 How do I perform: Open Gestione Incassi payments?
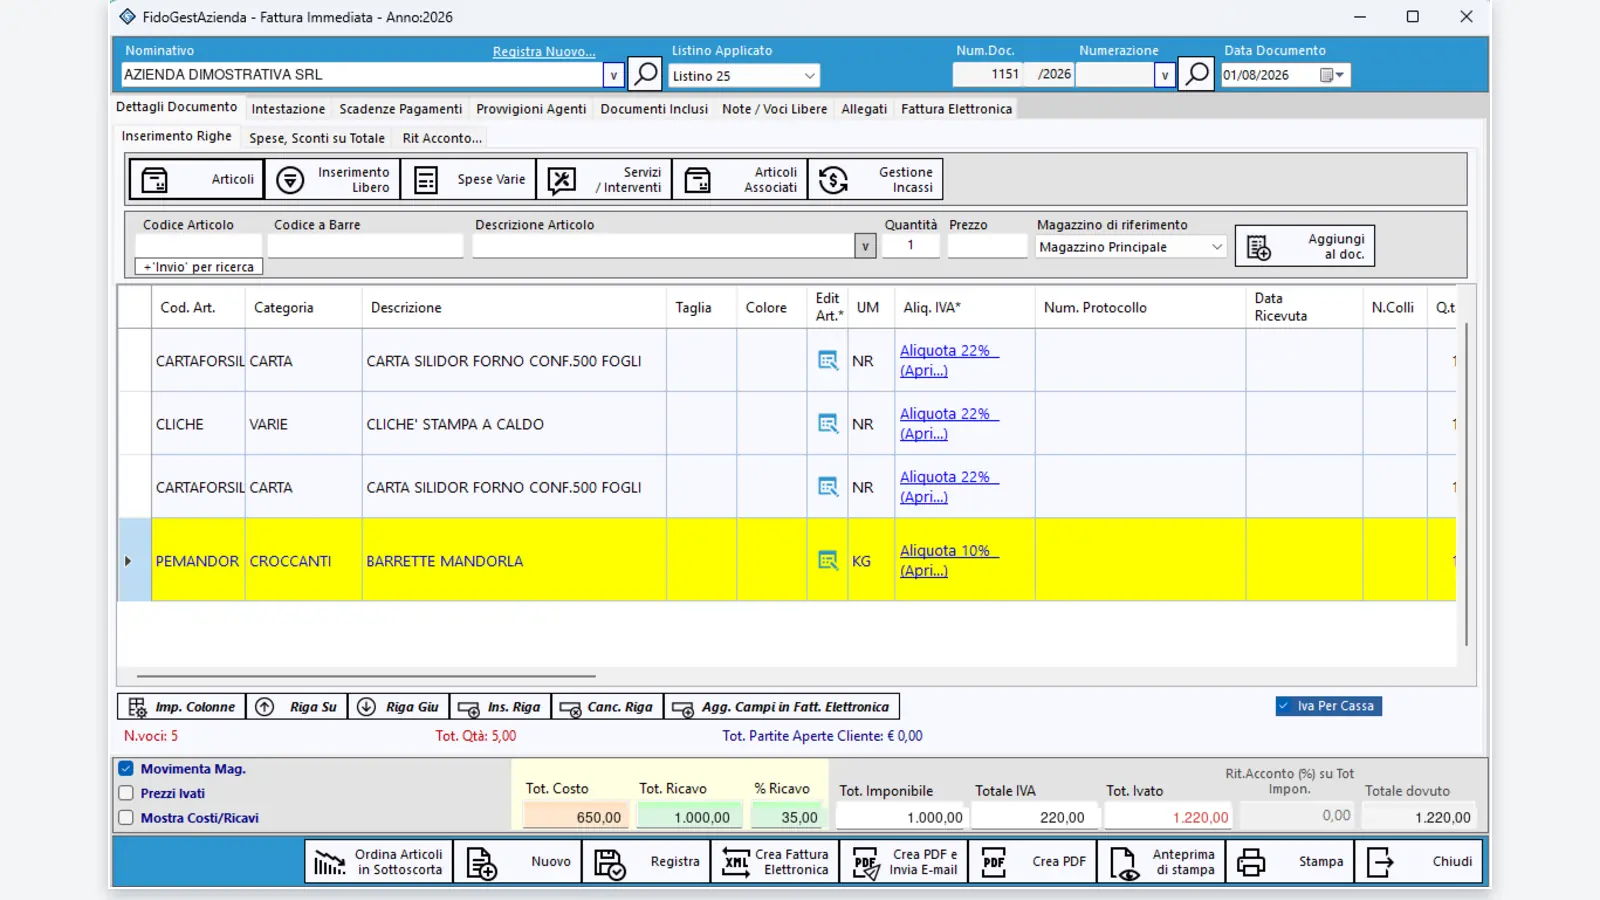[875, 180]
